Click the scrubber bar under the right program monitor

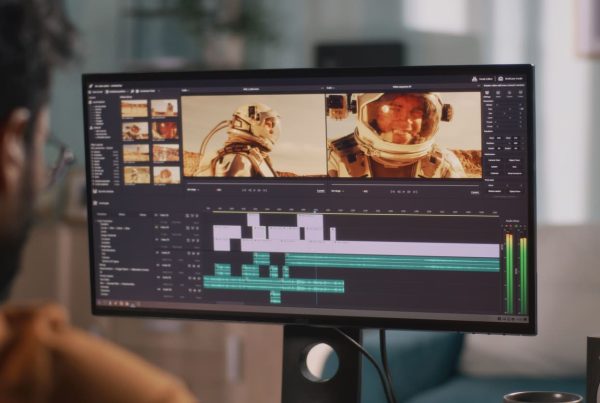click(405, 185)
